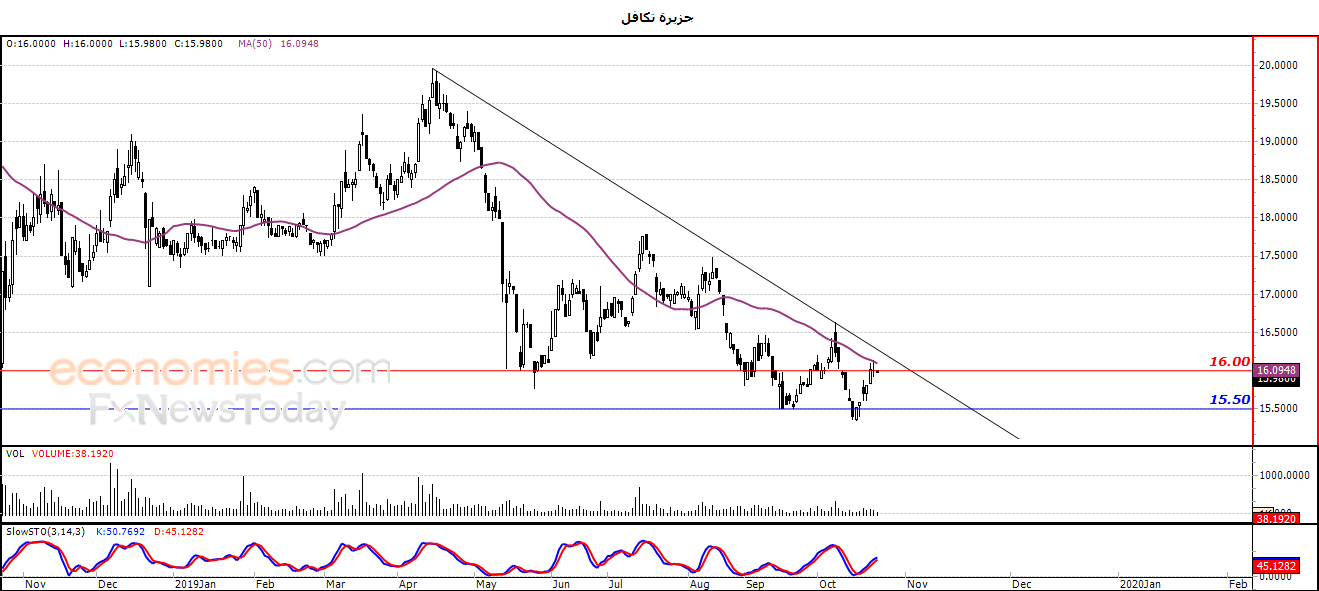The width and height of the screenshot is (1319, 591).
Task: Click the Aug date label
Action: point(700,582)
